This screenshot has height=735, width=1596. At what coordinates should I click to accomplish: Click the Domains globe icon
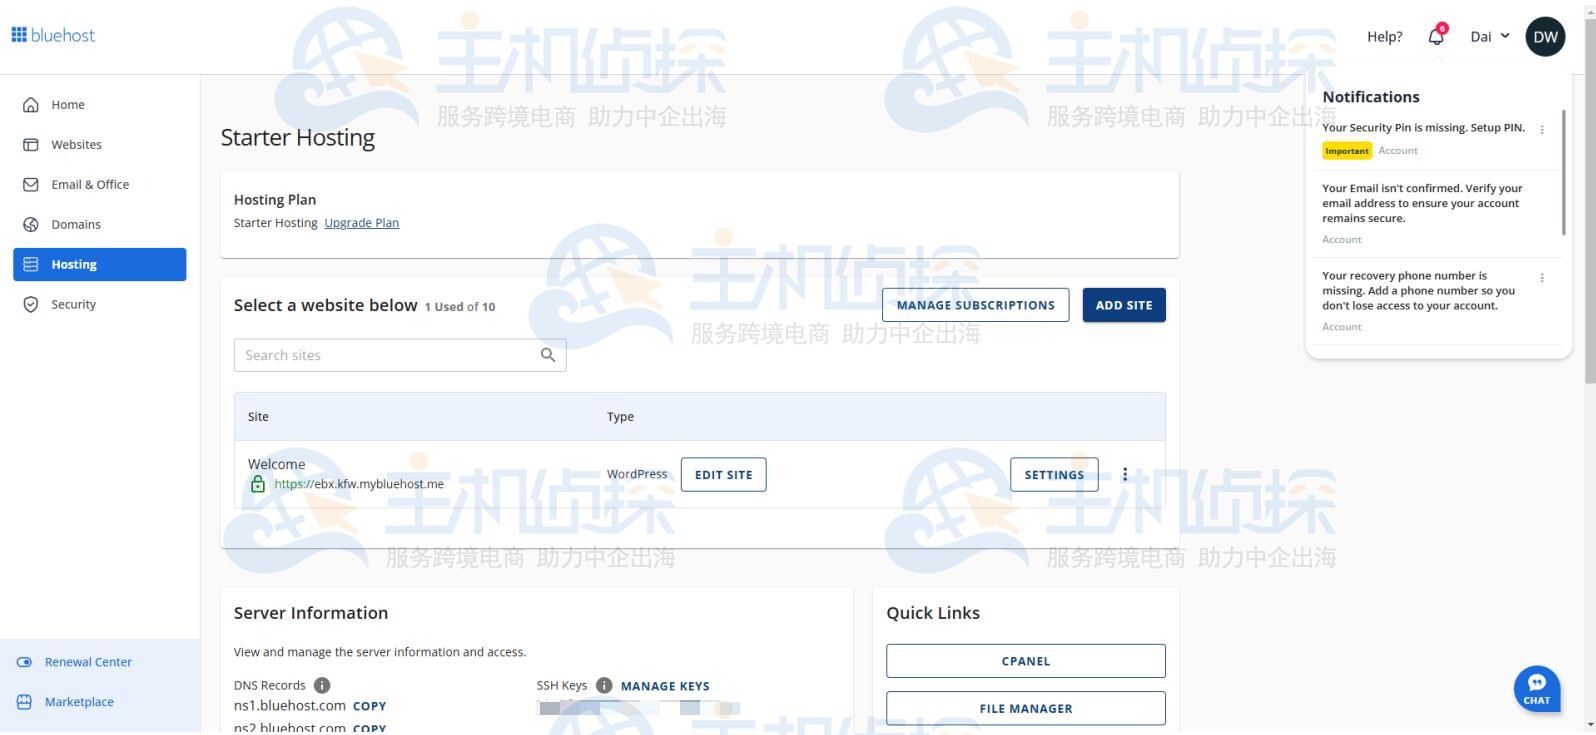(31, 224)
